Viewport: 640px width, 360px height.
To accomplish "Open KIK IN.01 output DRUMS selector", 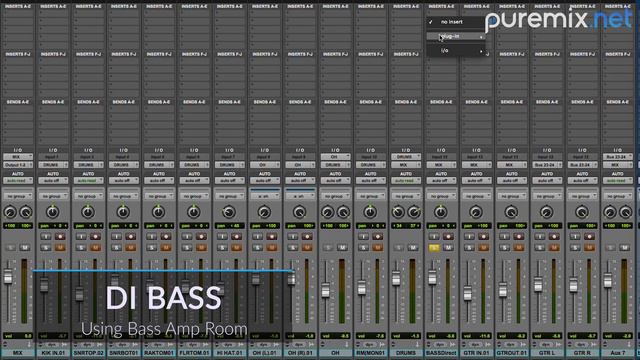I will pyautogui.click(x=53, y=165).
